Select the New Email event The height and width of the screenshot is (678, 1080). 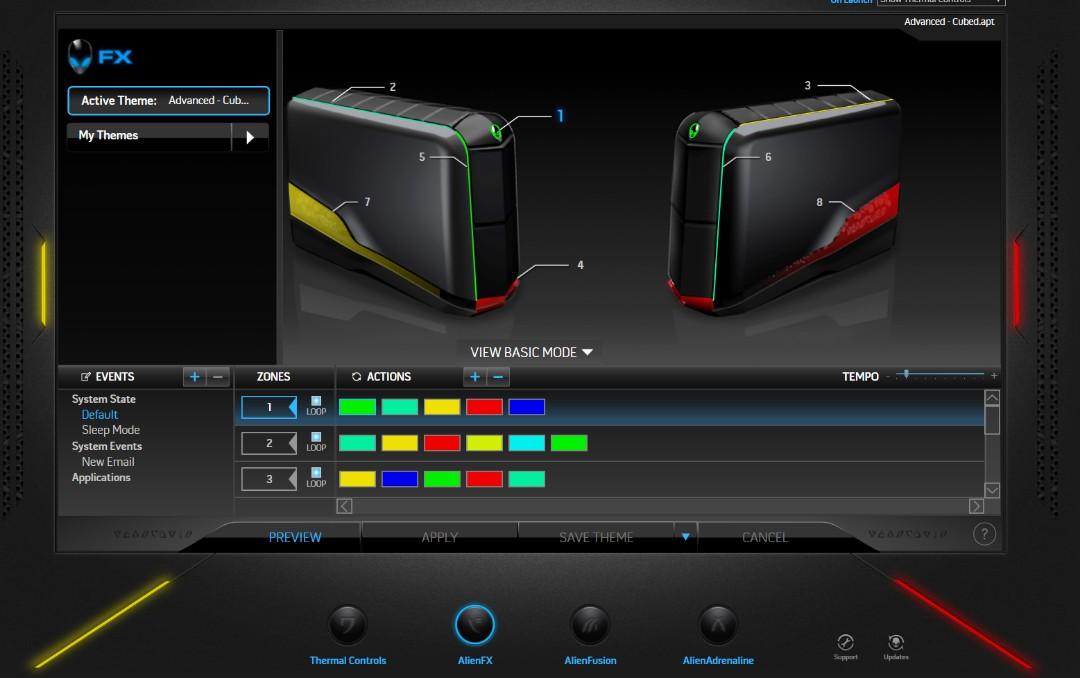coord(106,461)
